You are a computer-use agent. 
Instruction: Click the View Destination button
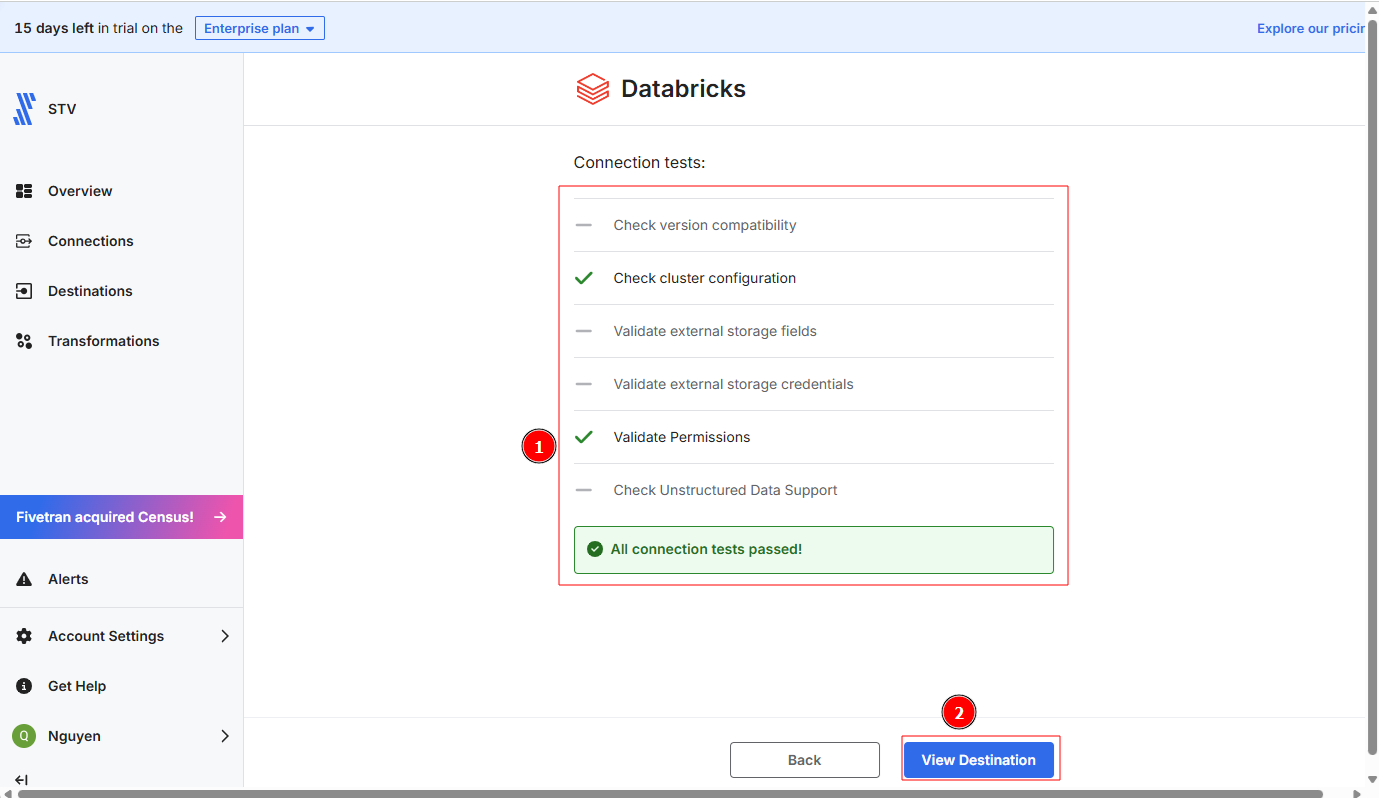[978, 760]
